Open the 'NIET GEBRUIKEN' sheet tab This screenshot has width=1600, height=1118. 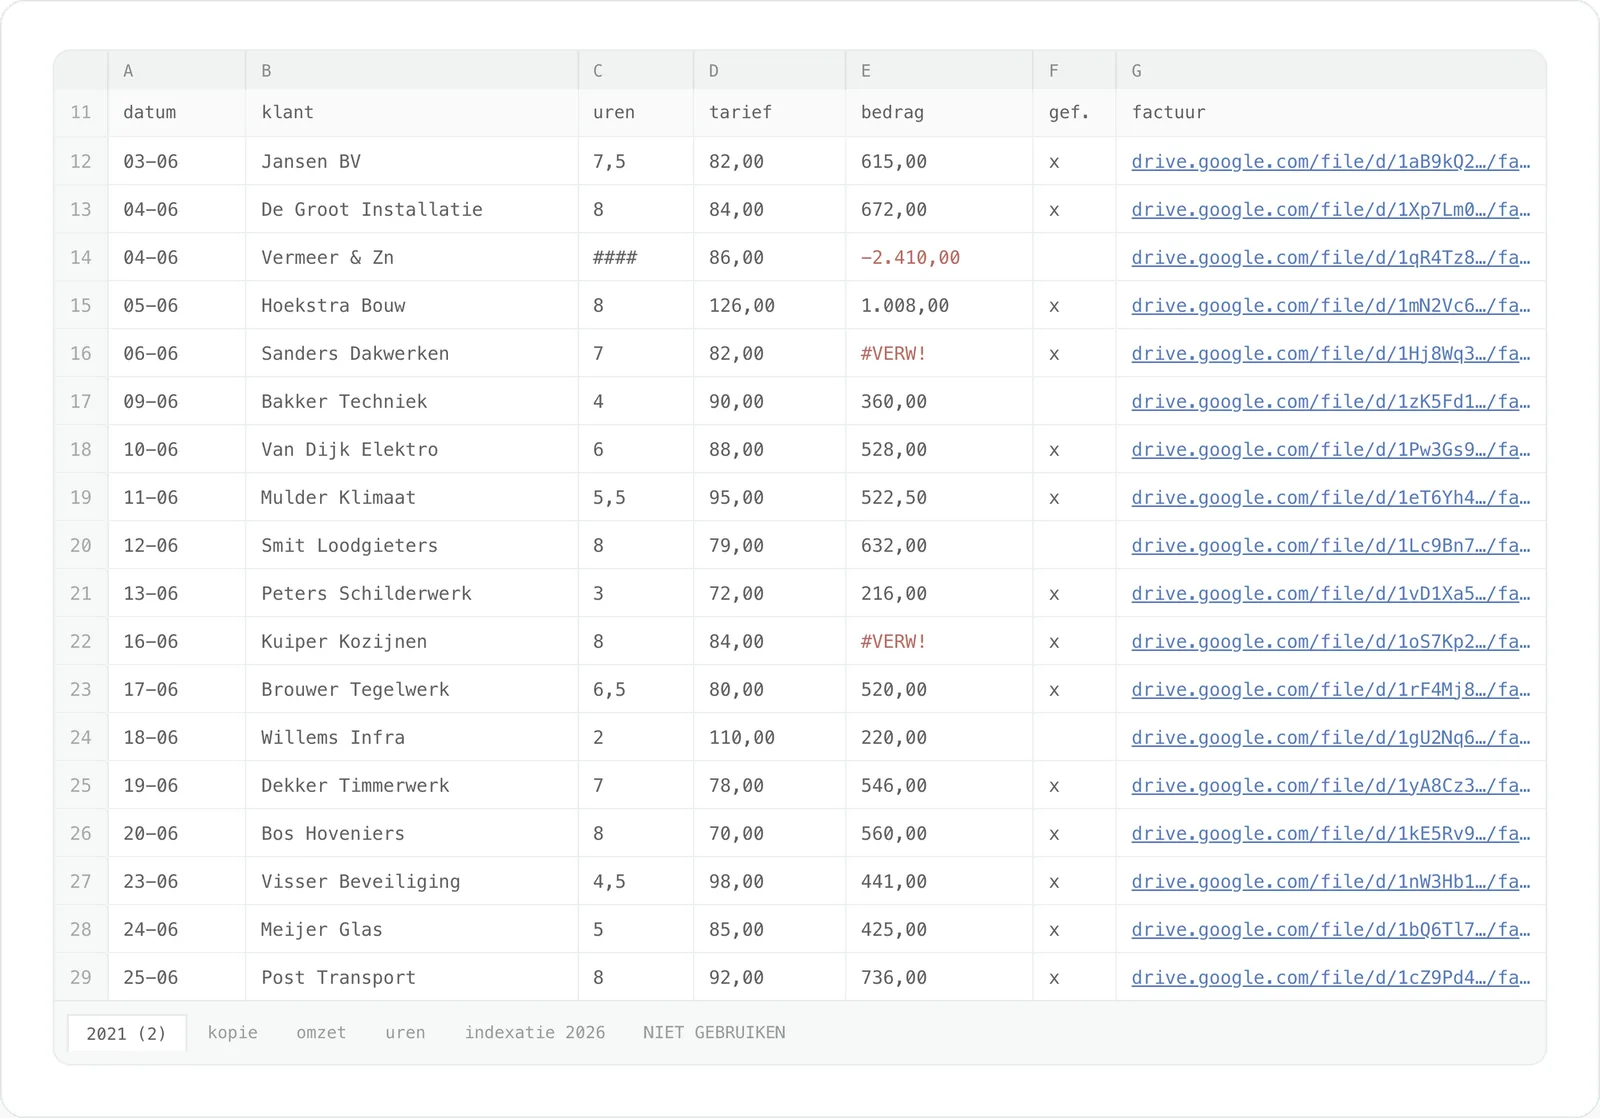pyautogui.click(x=714, y=1033)
